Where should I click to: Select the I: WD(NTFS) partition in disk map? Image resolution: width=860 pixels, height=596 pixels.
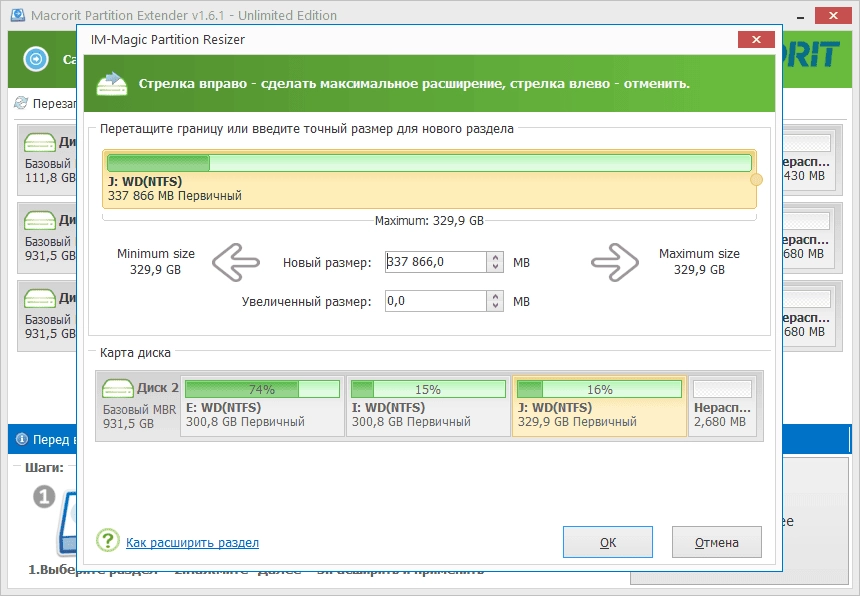tap(428, 406)
